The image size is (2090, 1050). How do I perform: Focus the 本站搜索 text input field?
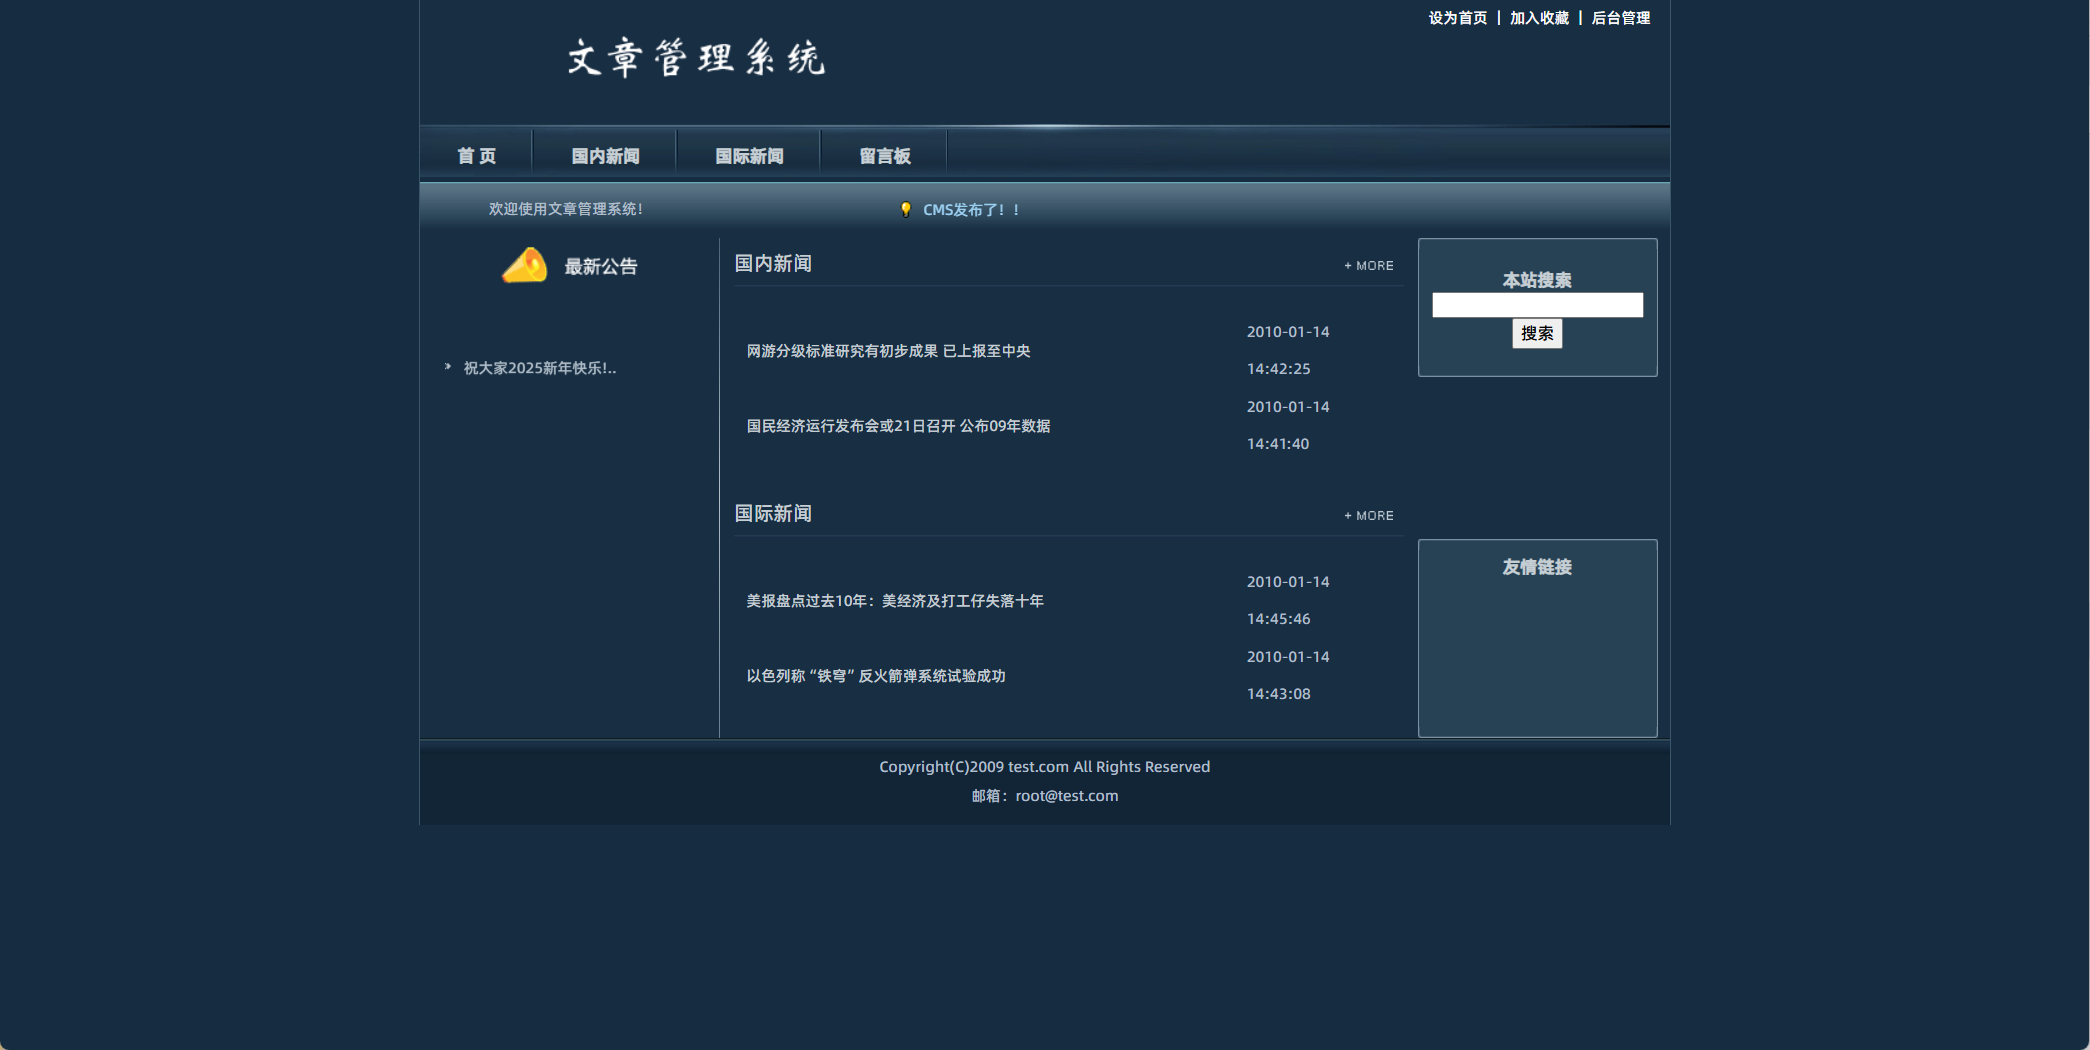coord(1537,305)
